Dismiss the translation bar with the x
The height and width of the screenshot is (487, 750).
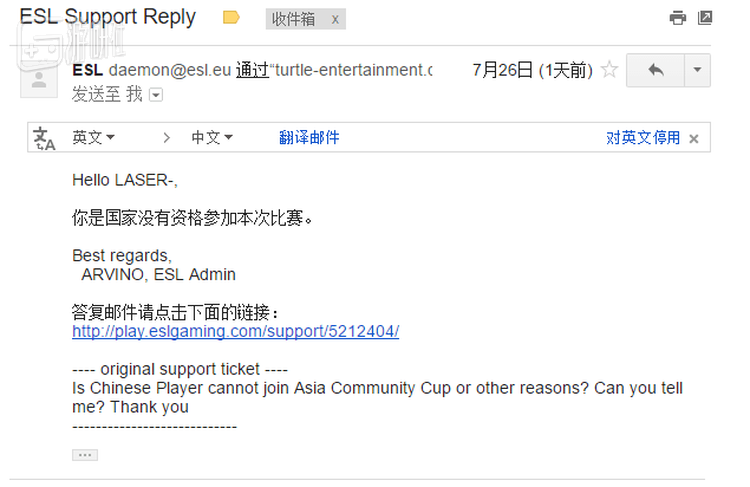pos(694,139)
